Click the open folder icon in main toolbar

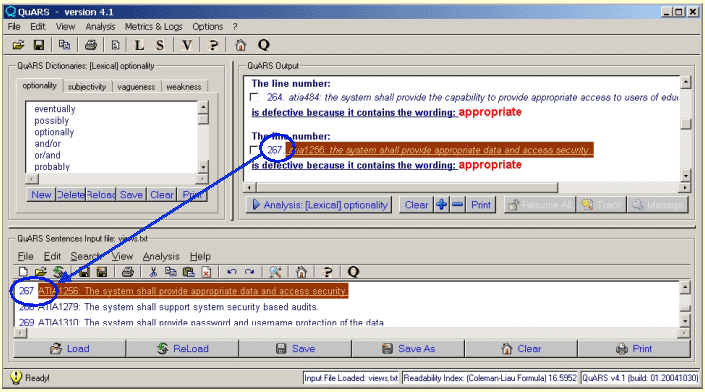point(18,45)
